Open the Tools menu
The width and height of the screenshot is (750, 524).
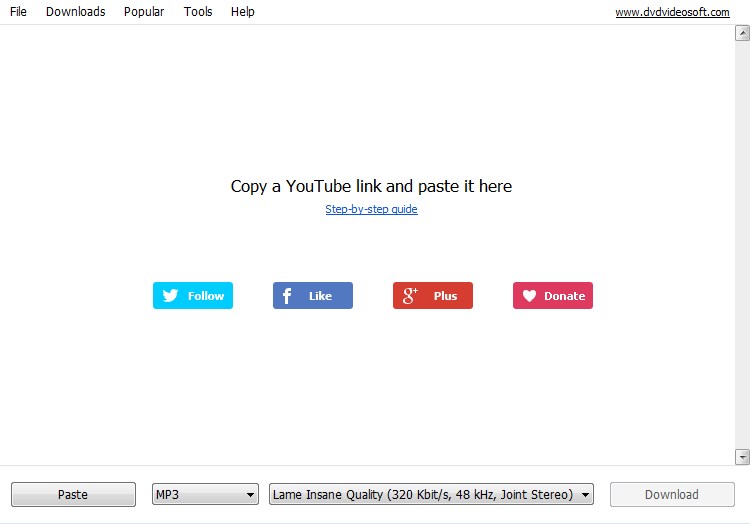tap(198, 11)
